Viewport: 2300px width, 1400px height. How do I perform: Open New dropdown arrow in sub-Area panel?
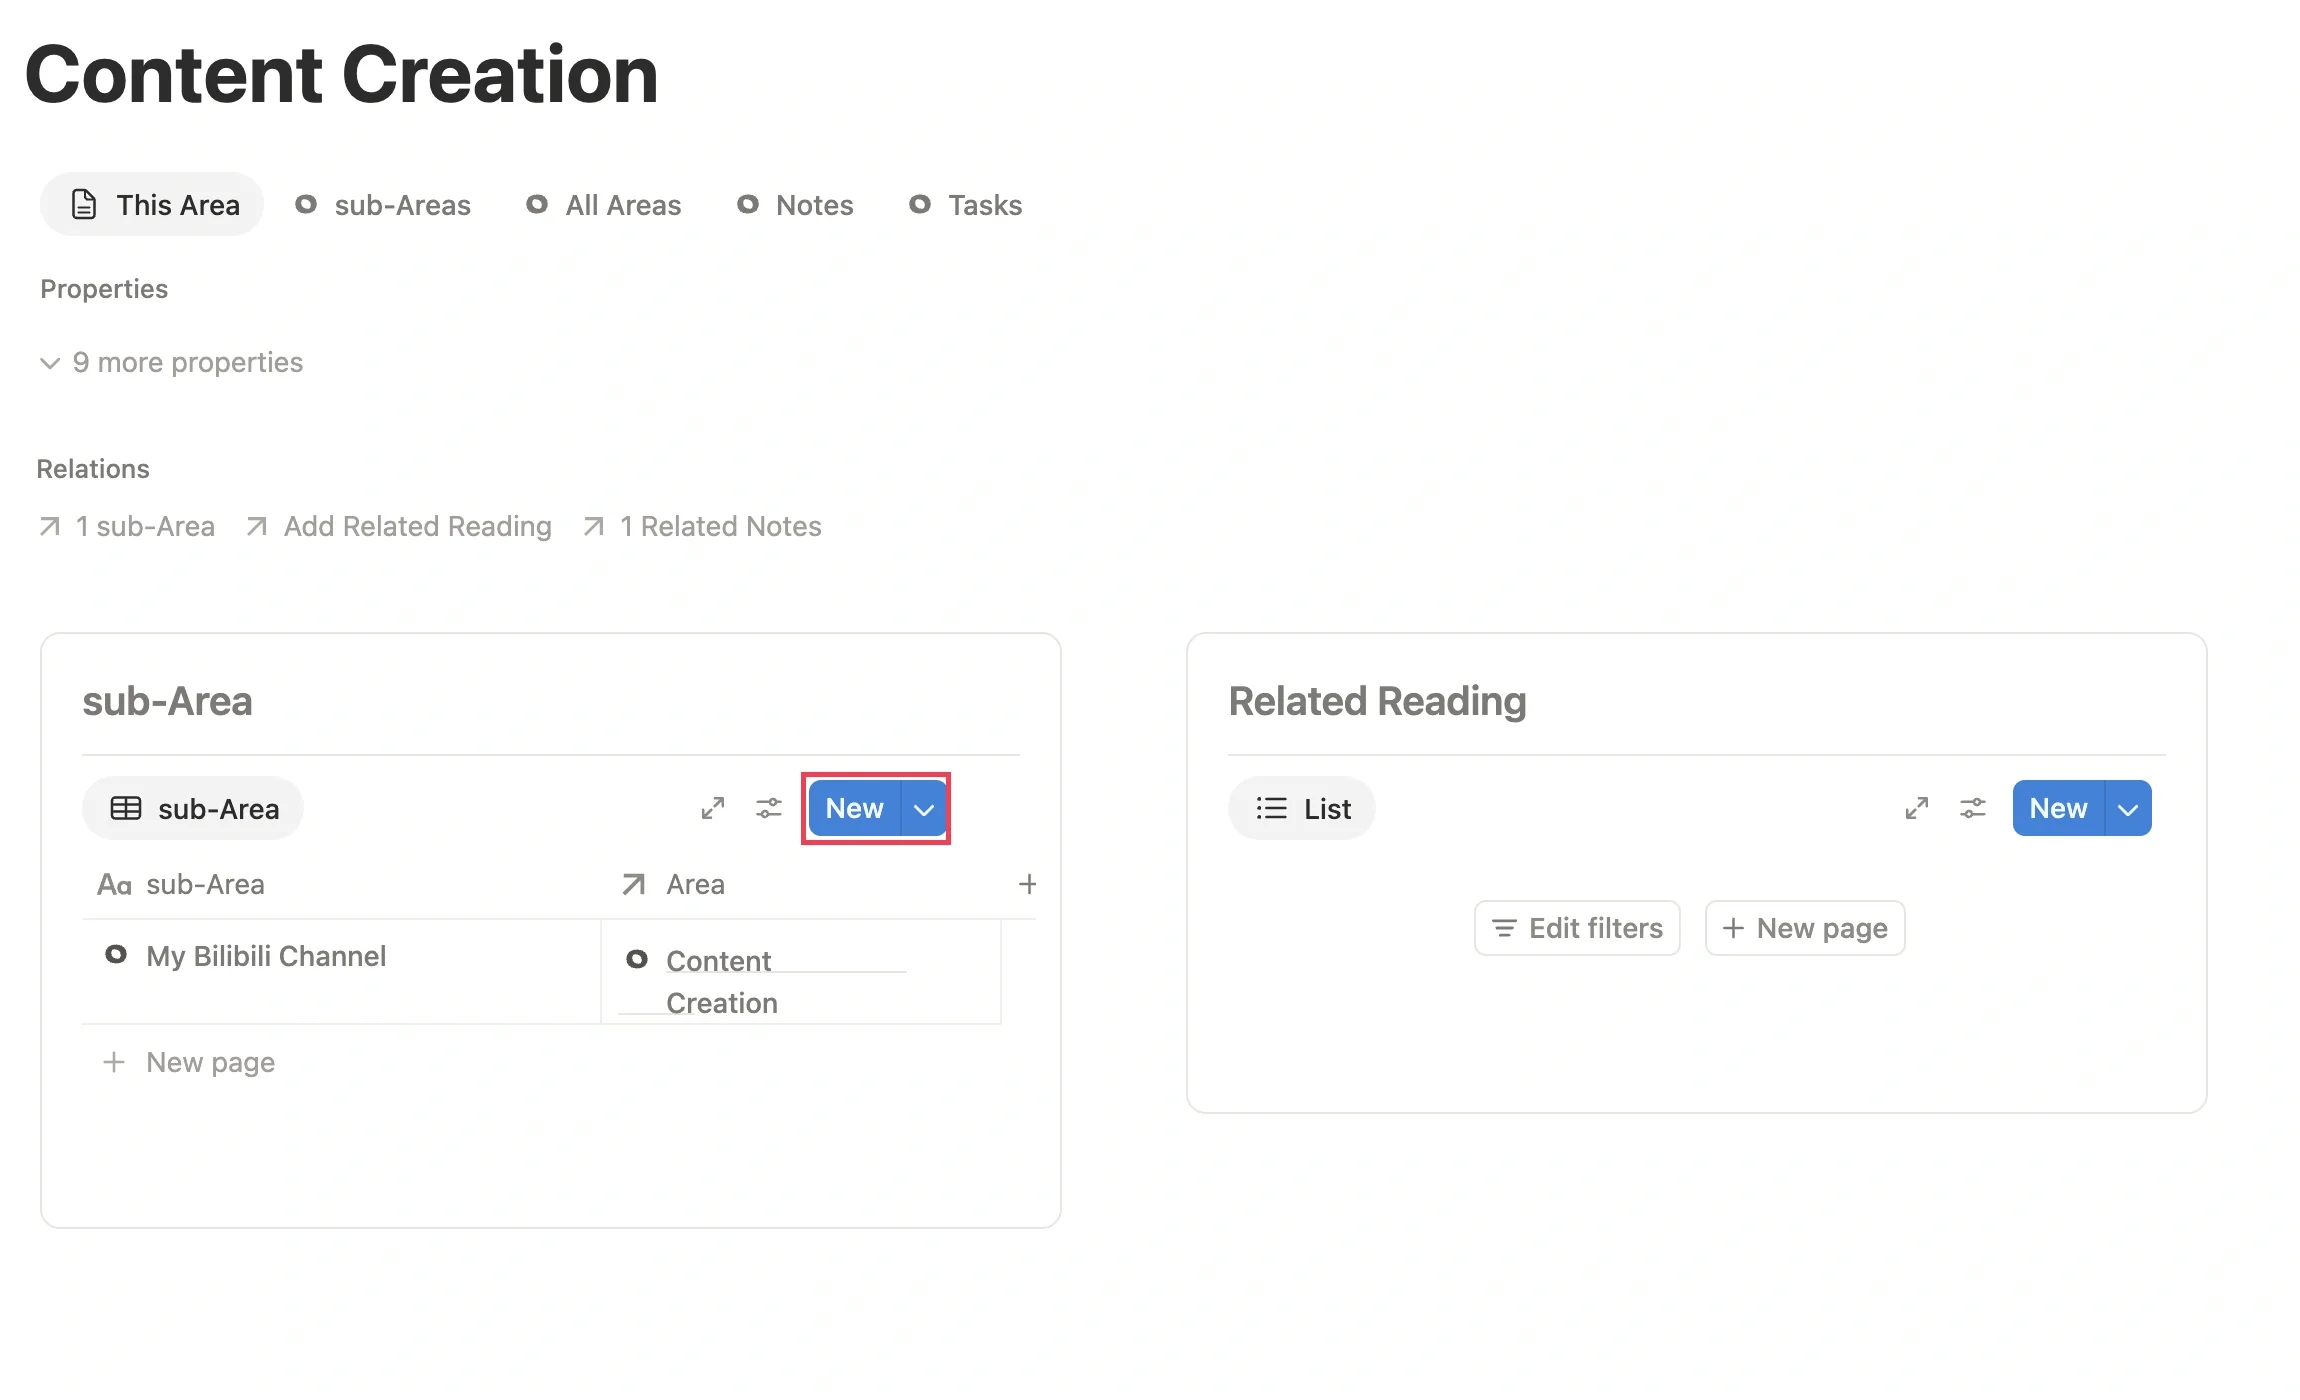click(x=924, y=808)
